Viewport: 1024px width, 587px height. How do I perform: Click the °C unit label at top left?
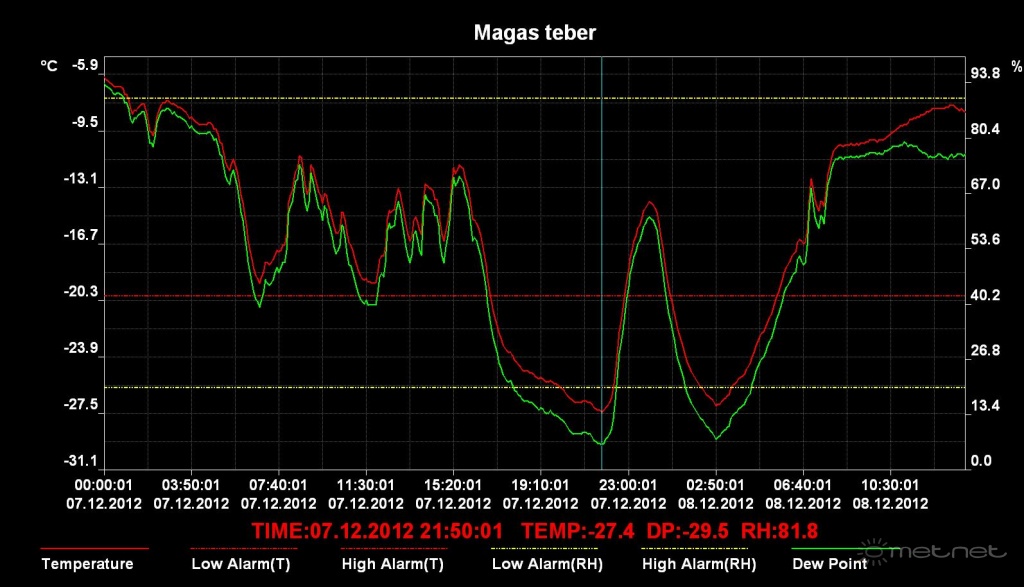(48, 66)
